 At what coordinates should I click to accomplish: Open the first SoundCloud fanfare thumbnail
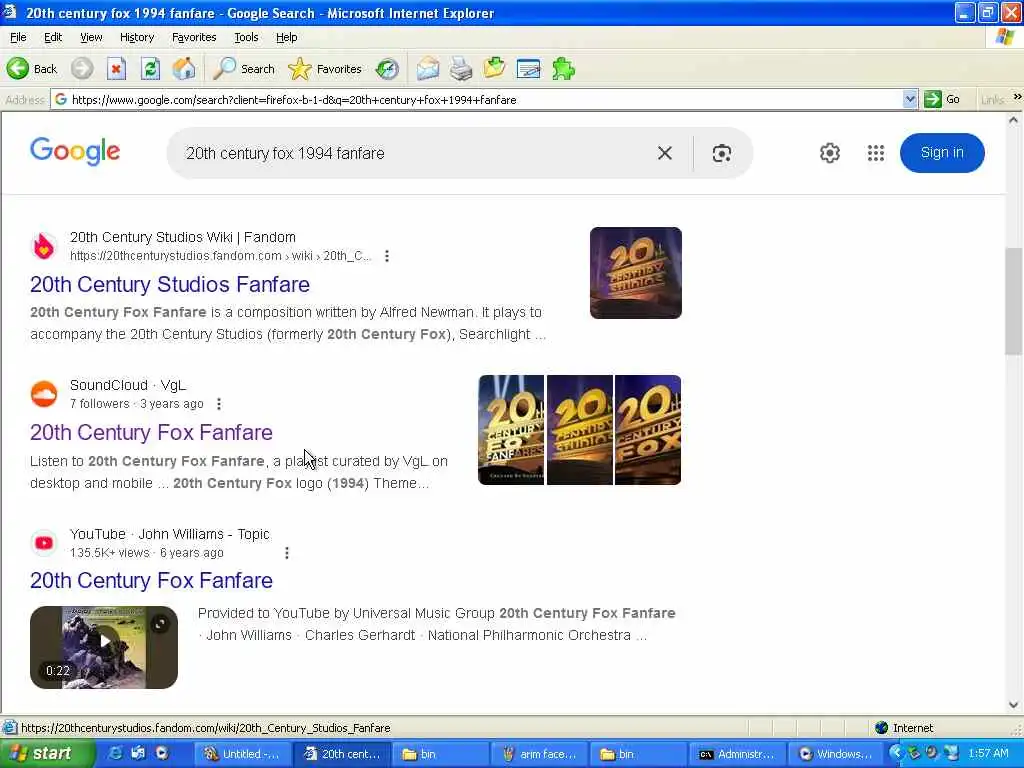511,430
